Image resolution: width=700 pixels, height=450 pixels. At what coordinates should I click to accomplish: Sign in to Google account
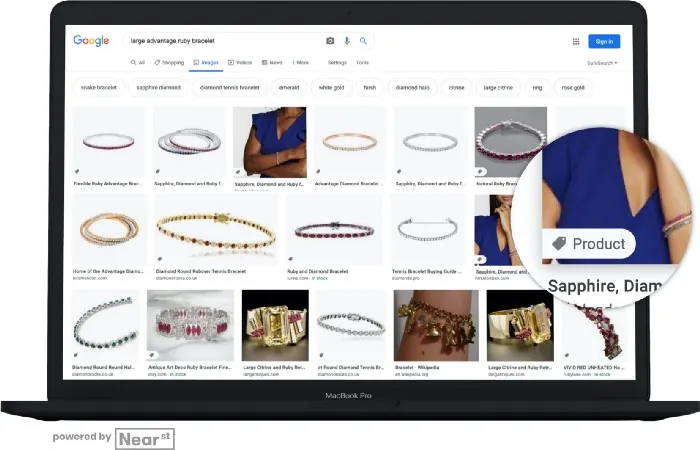604,41
